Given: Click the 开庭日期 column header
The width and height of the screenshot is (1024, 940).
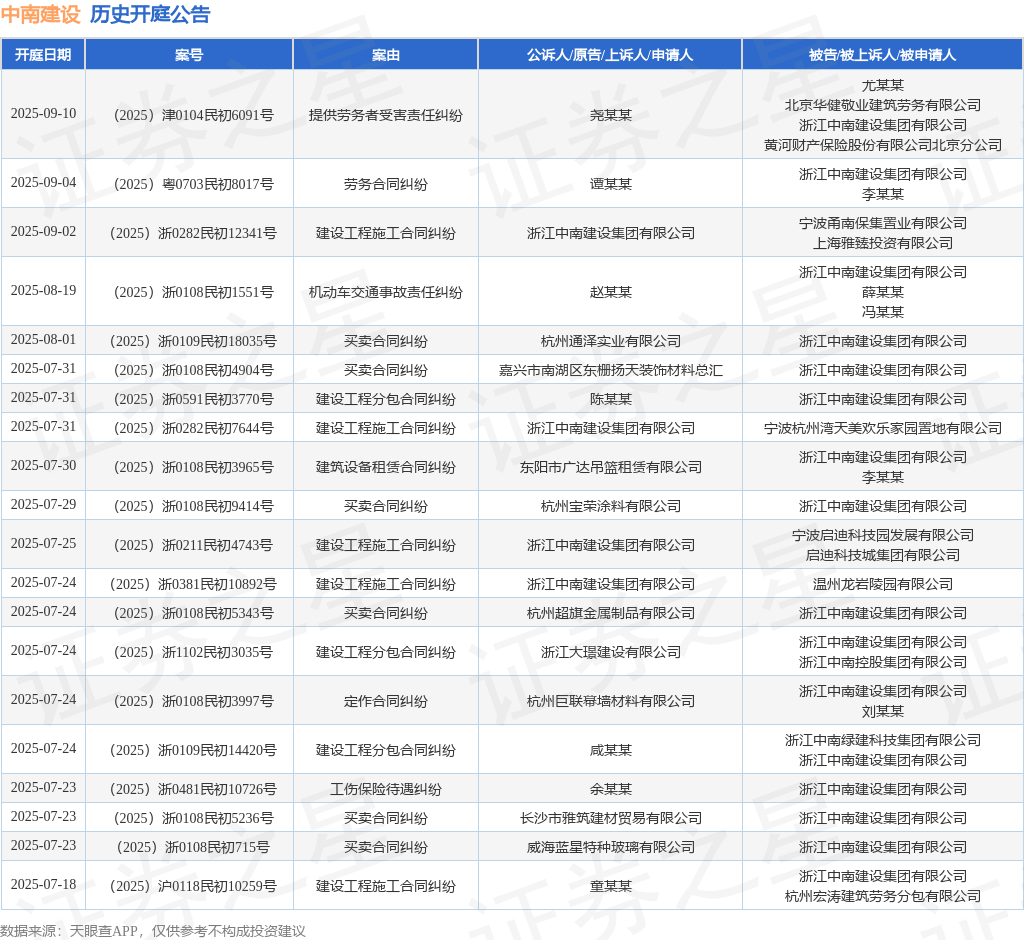Looking at the screenshot, I should click(x=43, y=55).
